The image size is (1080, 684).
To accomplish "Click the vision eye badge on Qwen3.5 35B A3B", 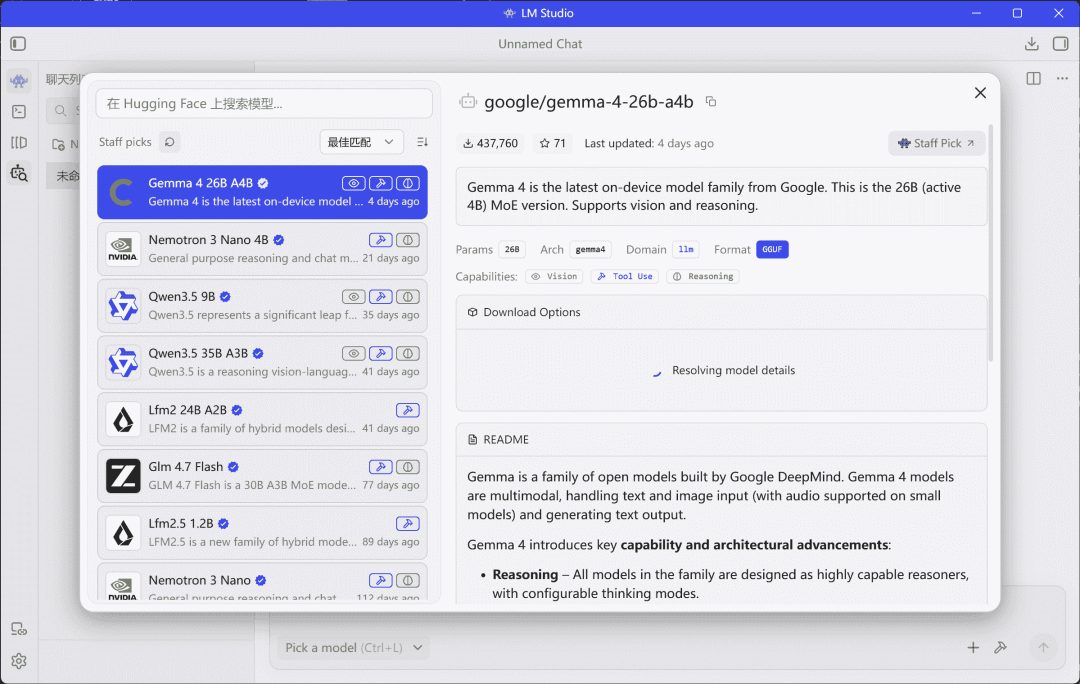I will [353, 353].
